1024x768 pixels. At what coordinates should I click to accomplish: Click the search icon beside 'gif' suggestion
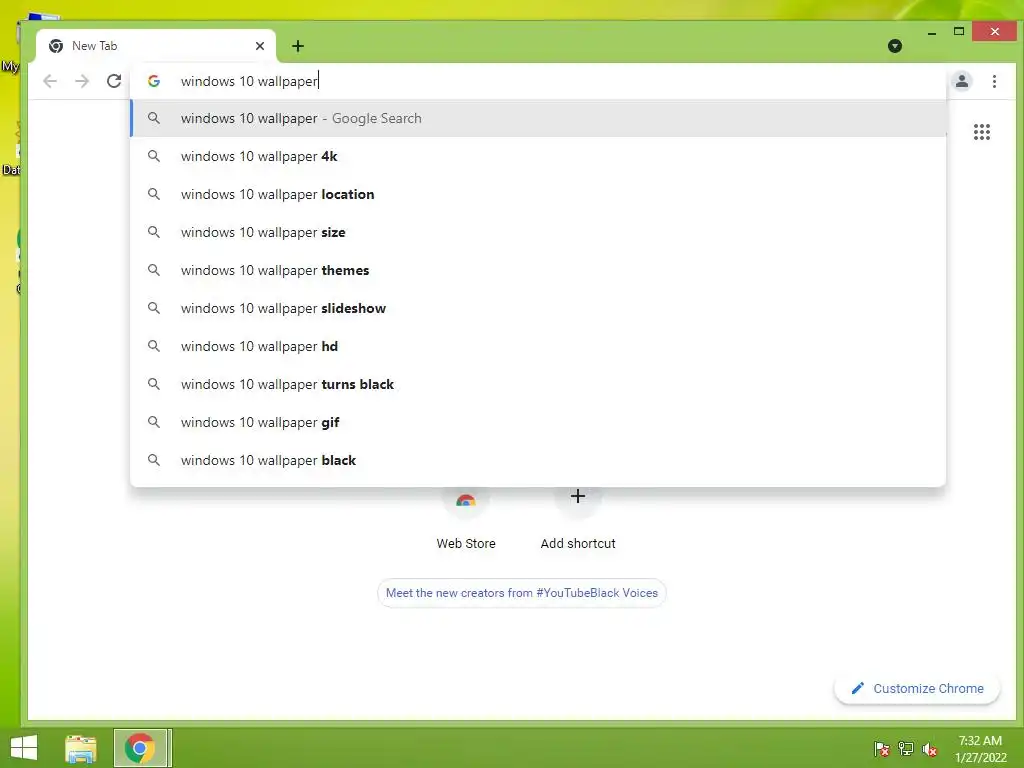[x=153, y=422]
